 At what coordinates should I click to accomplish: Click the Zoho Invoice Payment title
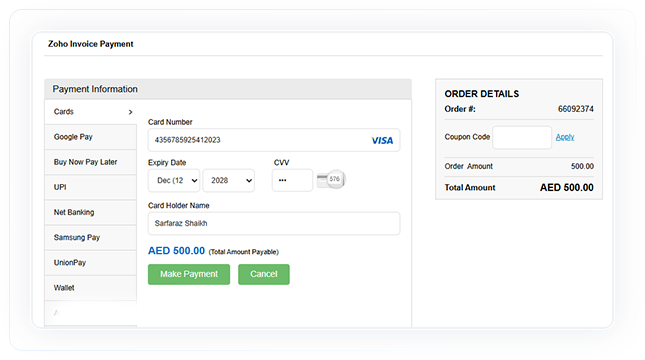[90, 44]
